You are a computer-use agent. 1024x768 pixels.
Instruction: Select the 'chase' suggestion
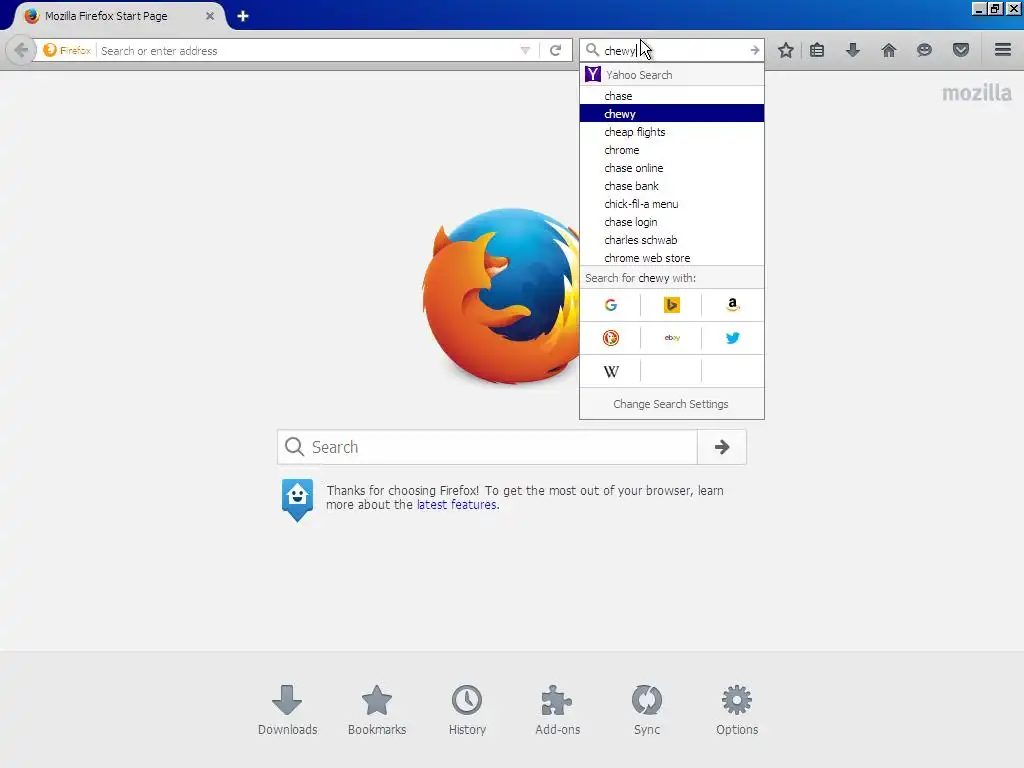[671, 96]
